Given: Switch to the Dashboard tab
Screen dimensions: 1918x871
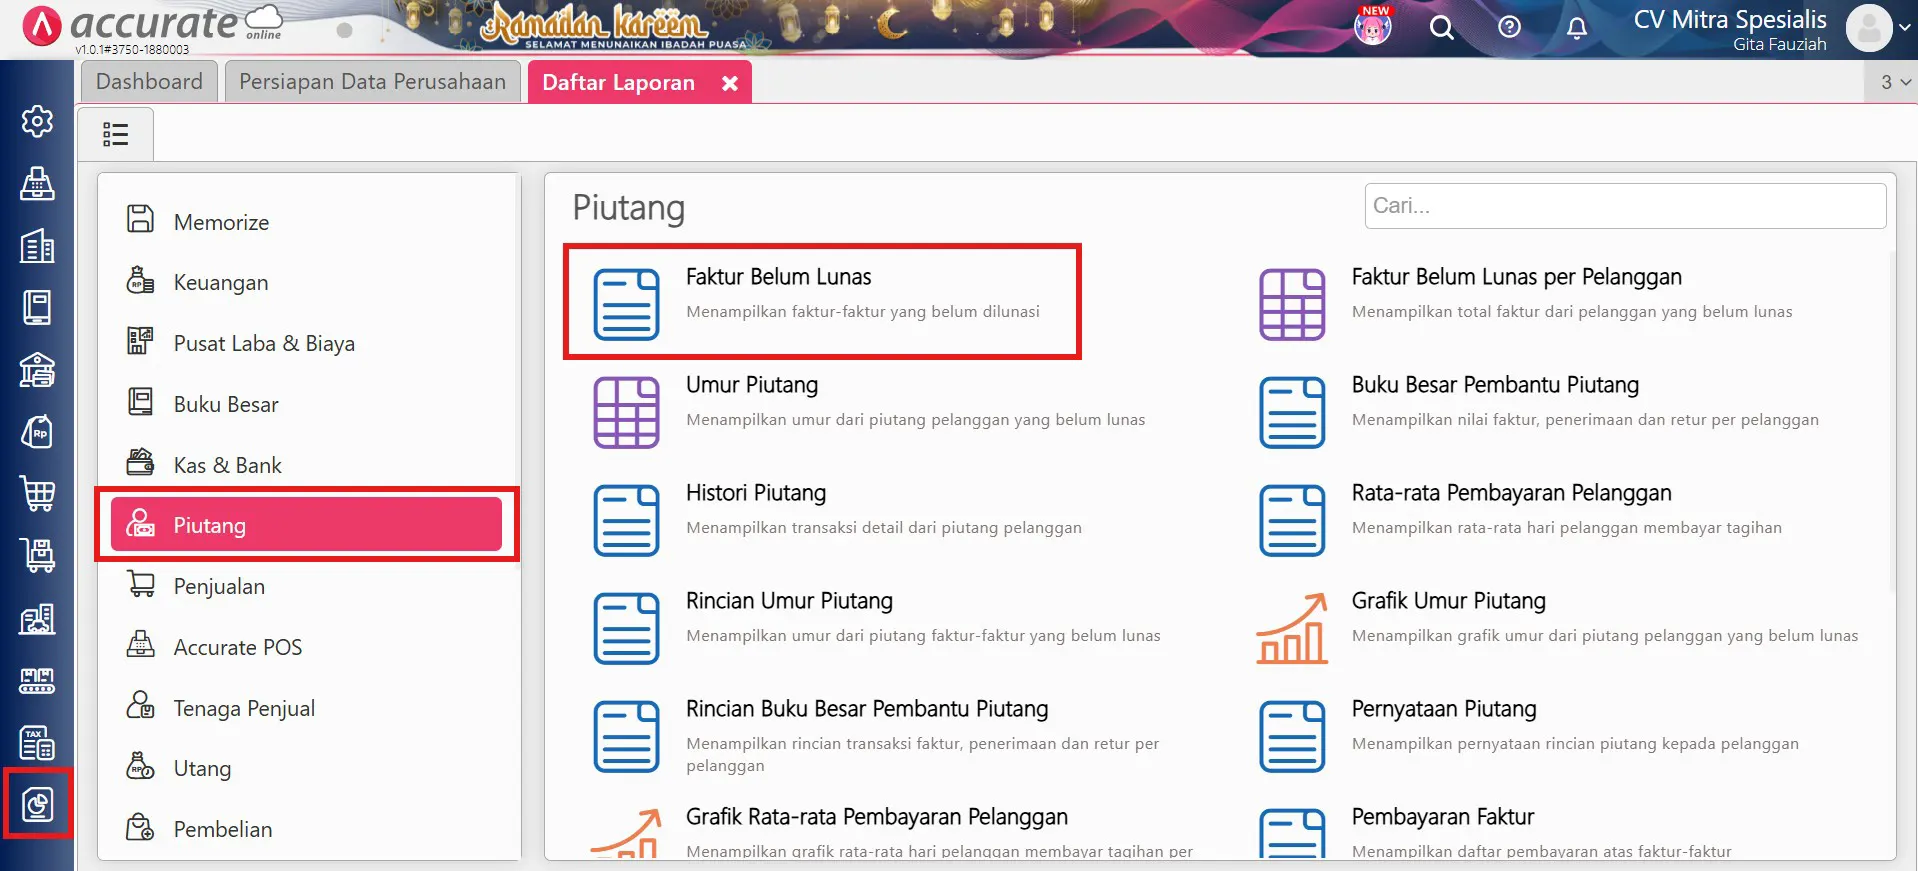Looking at the screenshot, I should (149, 82).
